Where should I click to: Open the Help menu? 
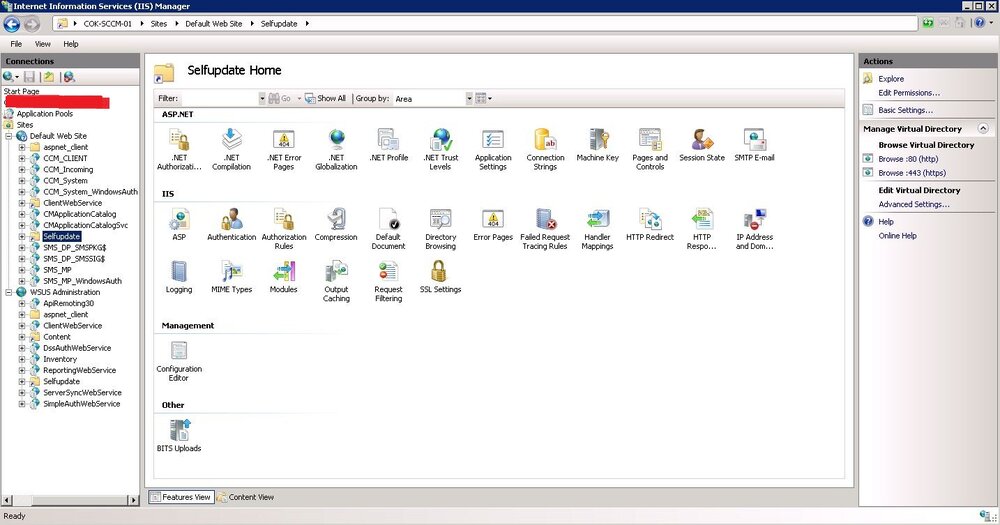click(x=71, y=44)
